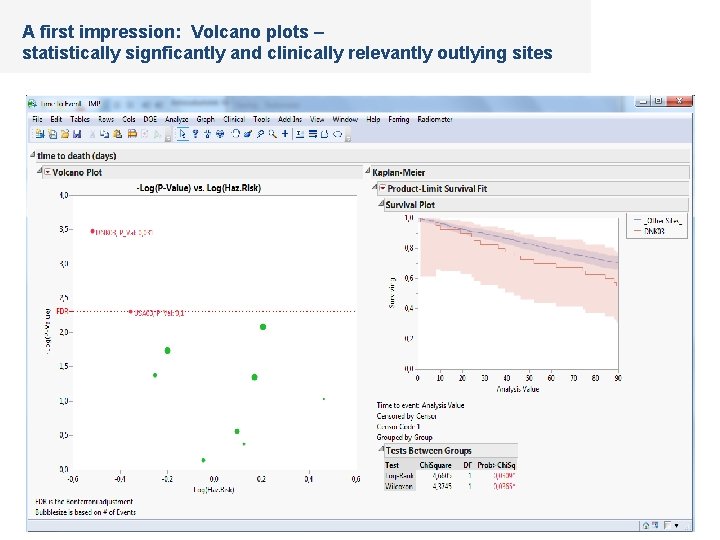Image resolution: width=720 pixels, height=540 pixels.
Task: Collapse the Product-Limit Survival Fit section
Action: pos(374,187)
